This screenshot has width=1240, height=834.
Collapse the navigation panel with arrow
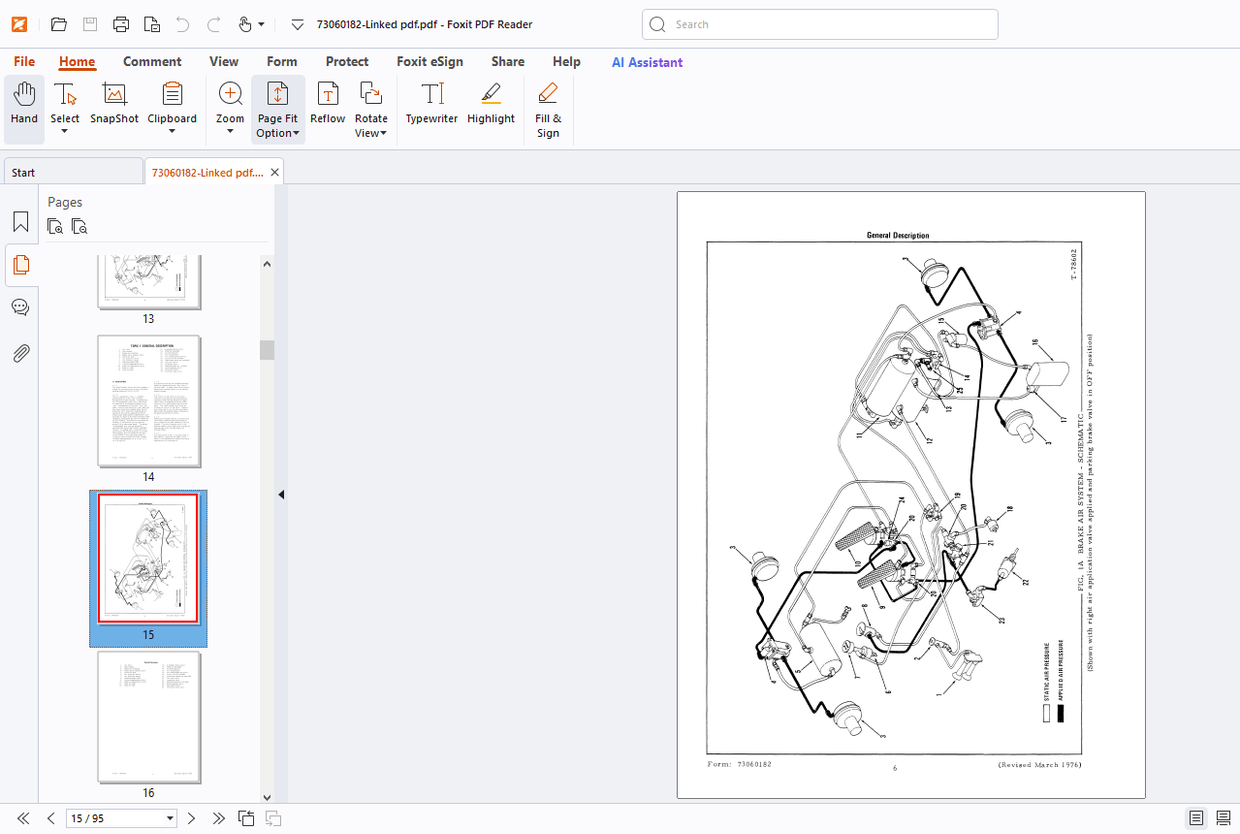[x=281, y=494]
